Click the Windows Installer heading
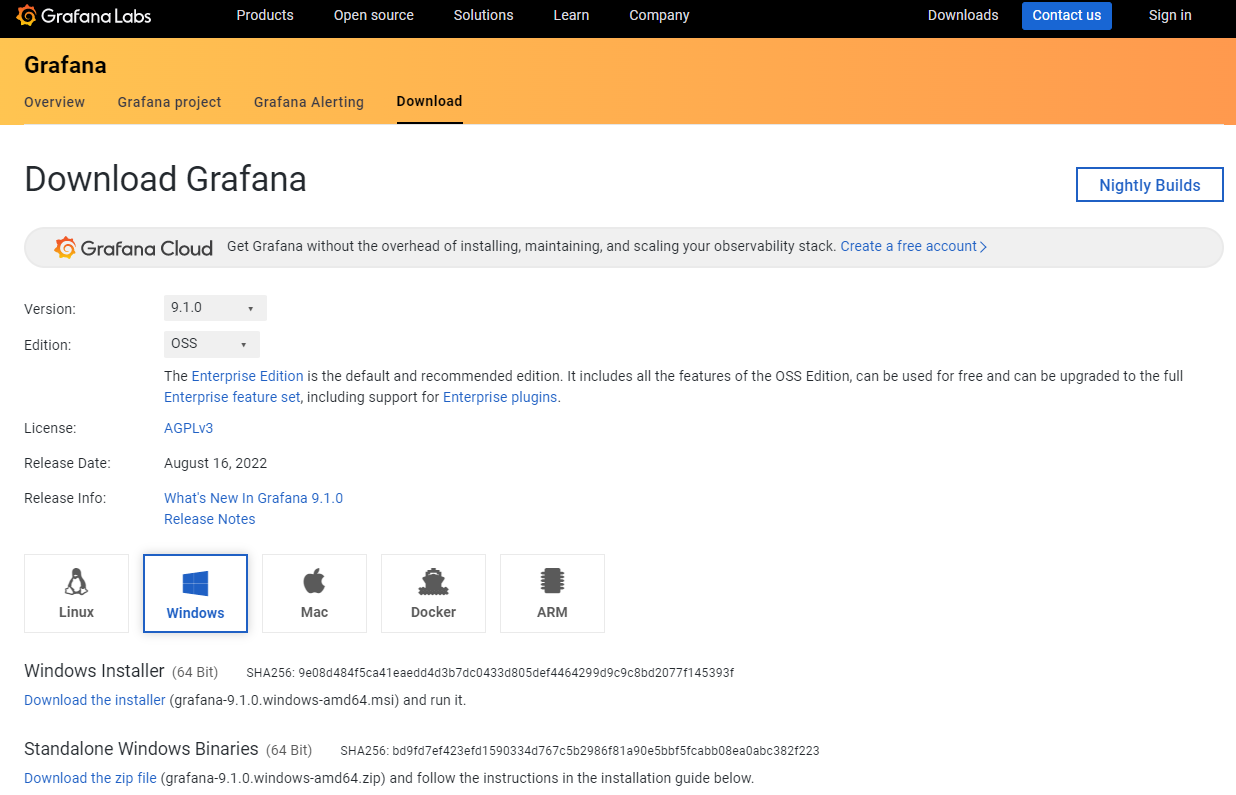This screenshot has width=1236, height=795. tap(94, 671)
